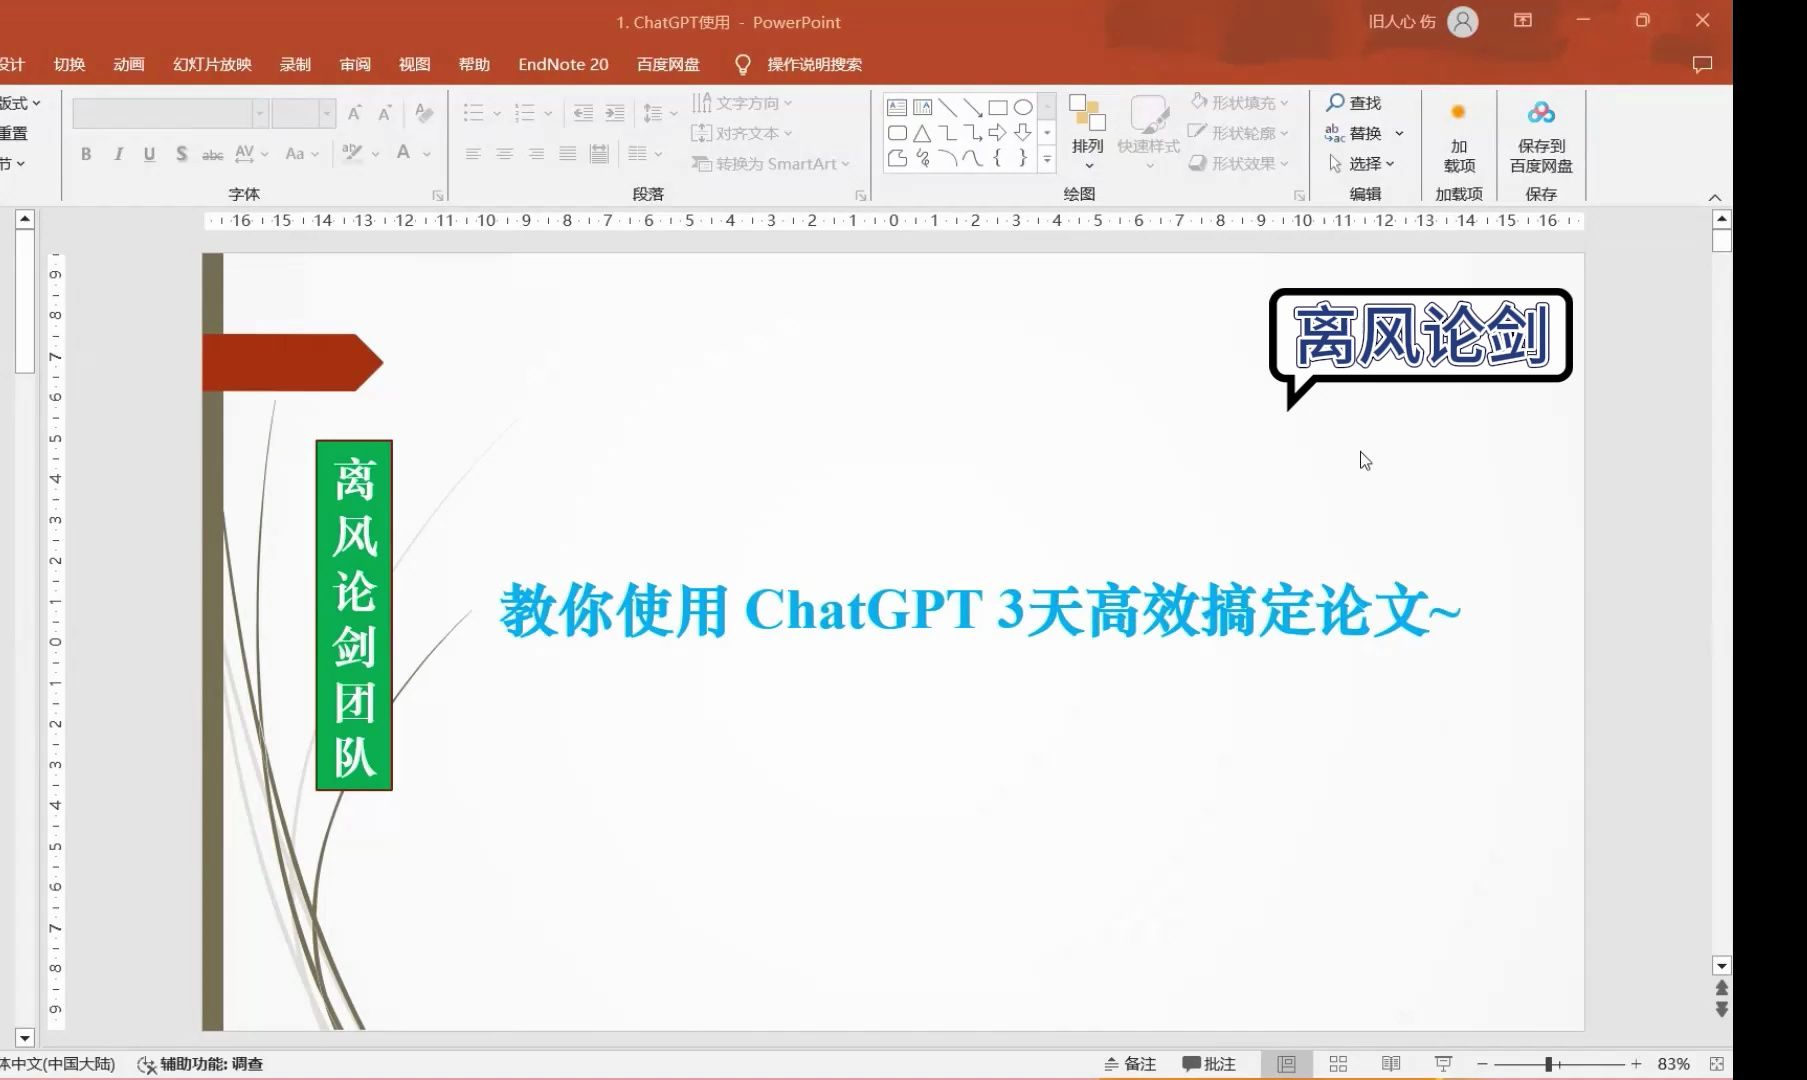1807x1080 pixels.
Task: Click the 替换 replace button
Action: (1354, 133)
